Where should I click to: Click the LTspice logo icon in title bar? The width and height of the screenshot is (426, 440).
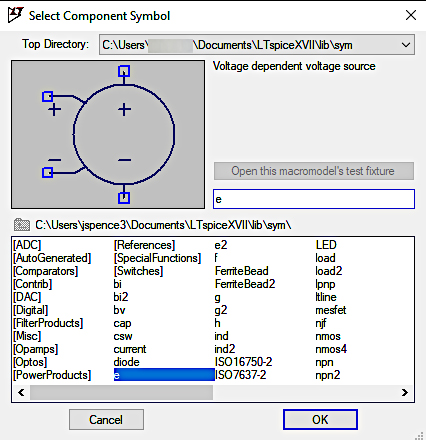(15, 15)
